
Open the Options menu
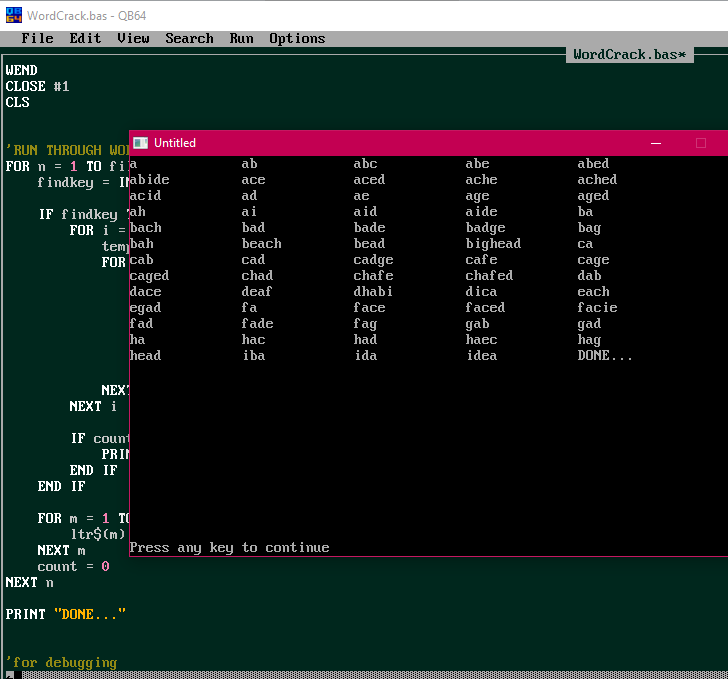click(x=297, y=38)
